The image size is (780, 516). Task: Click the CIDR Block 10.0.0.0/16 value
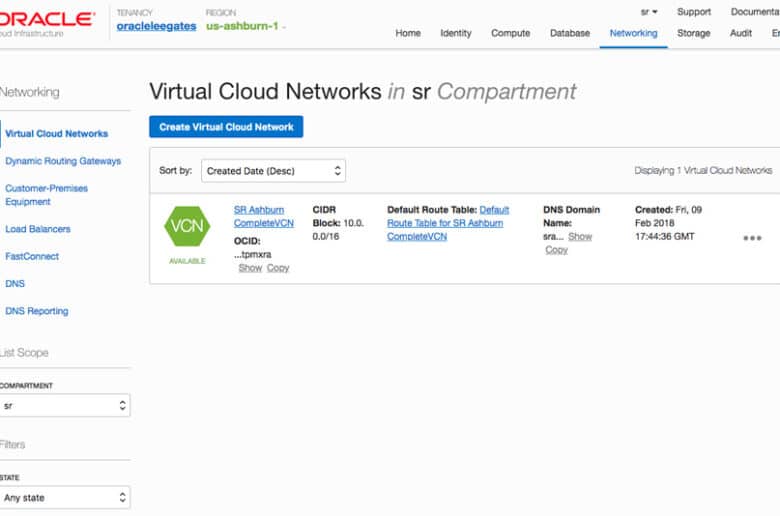tap(338, 223)
